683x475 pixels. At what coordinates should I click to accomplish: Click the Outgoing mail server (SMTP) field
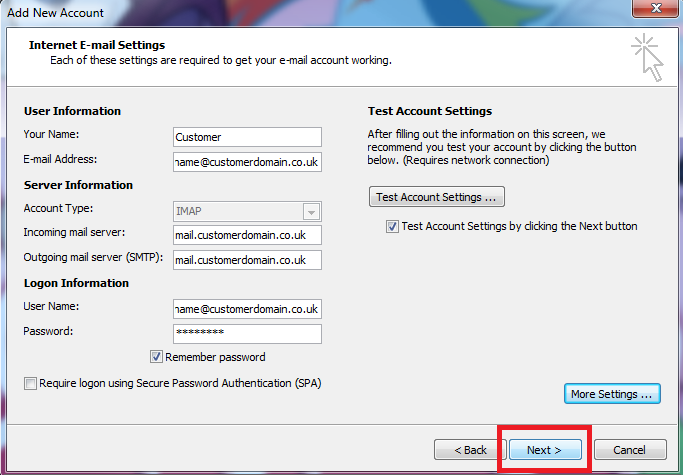pyautogui.click(x=247, y=260)
